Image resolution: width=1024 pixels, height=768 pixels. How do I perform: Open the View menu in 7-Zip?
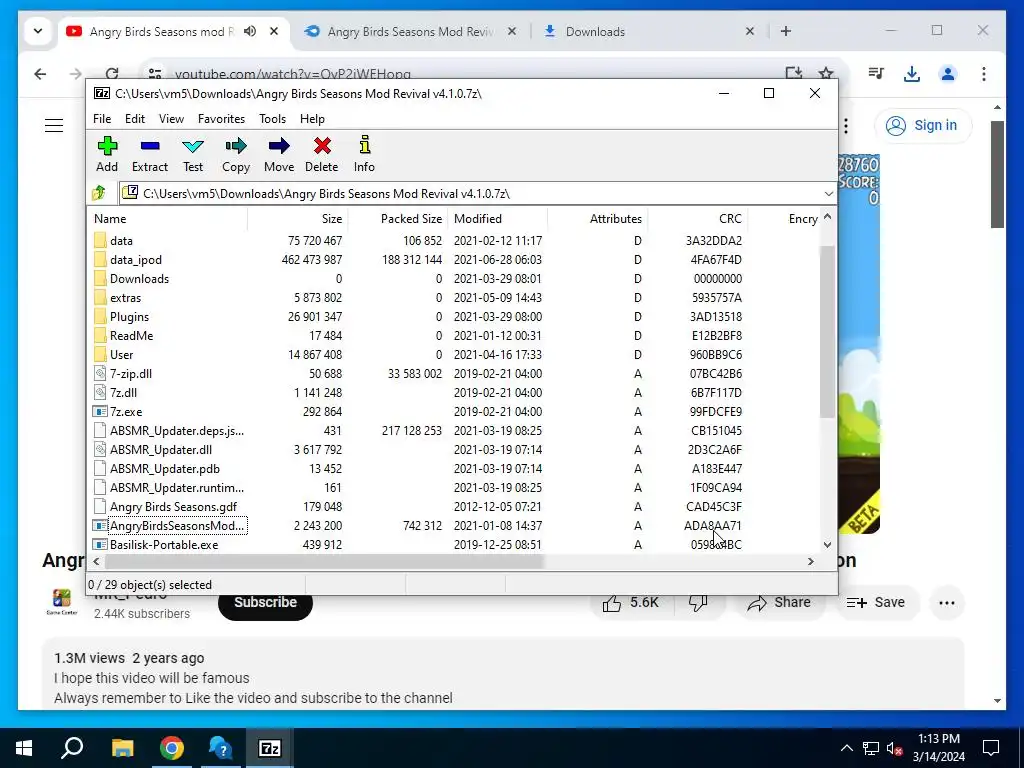coord(171,119)
